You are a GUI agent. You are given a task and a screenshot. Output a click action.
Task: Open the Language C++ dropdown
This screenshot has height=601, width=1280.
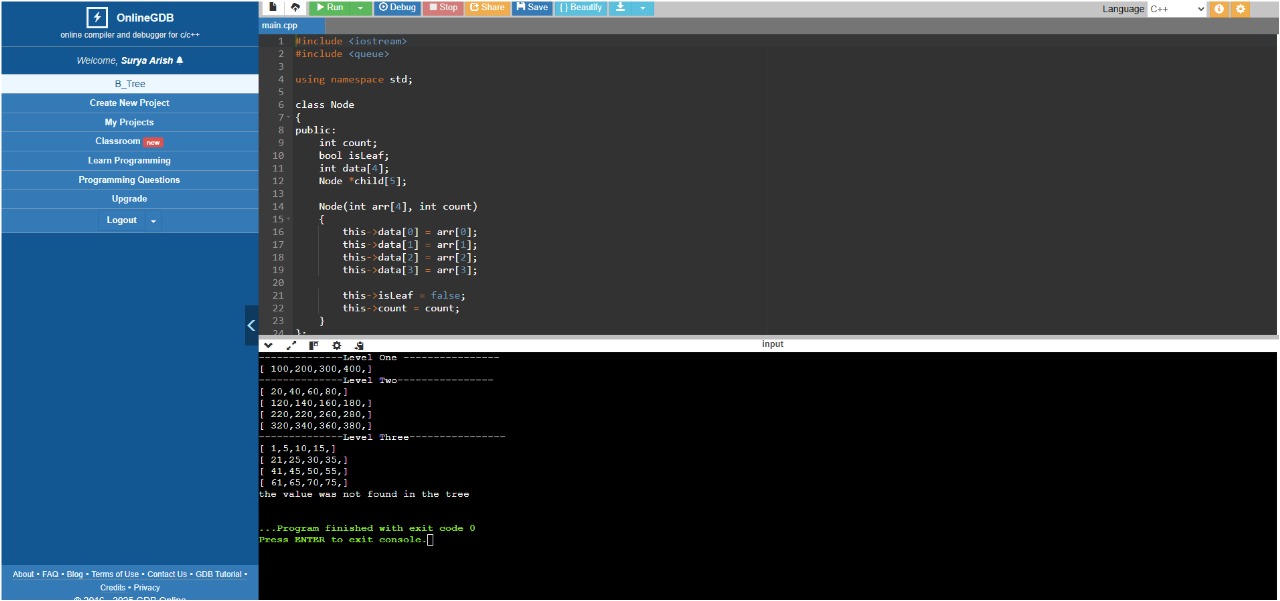(x=1176, y=9)
